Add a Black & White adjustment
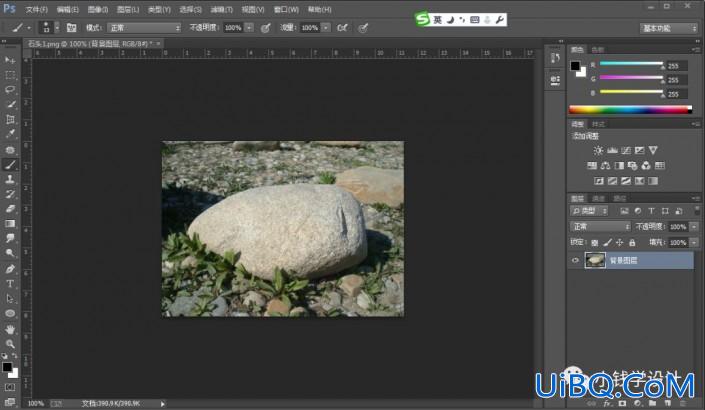Viewport: 705px width, 410px height. click(x=619, y=165)
